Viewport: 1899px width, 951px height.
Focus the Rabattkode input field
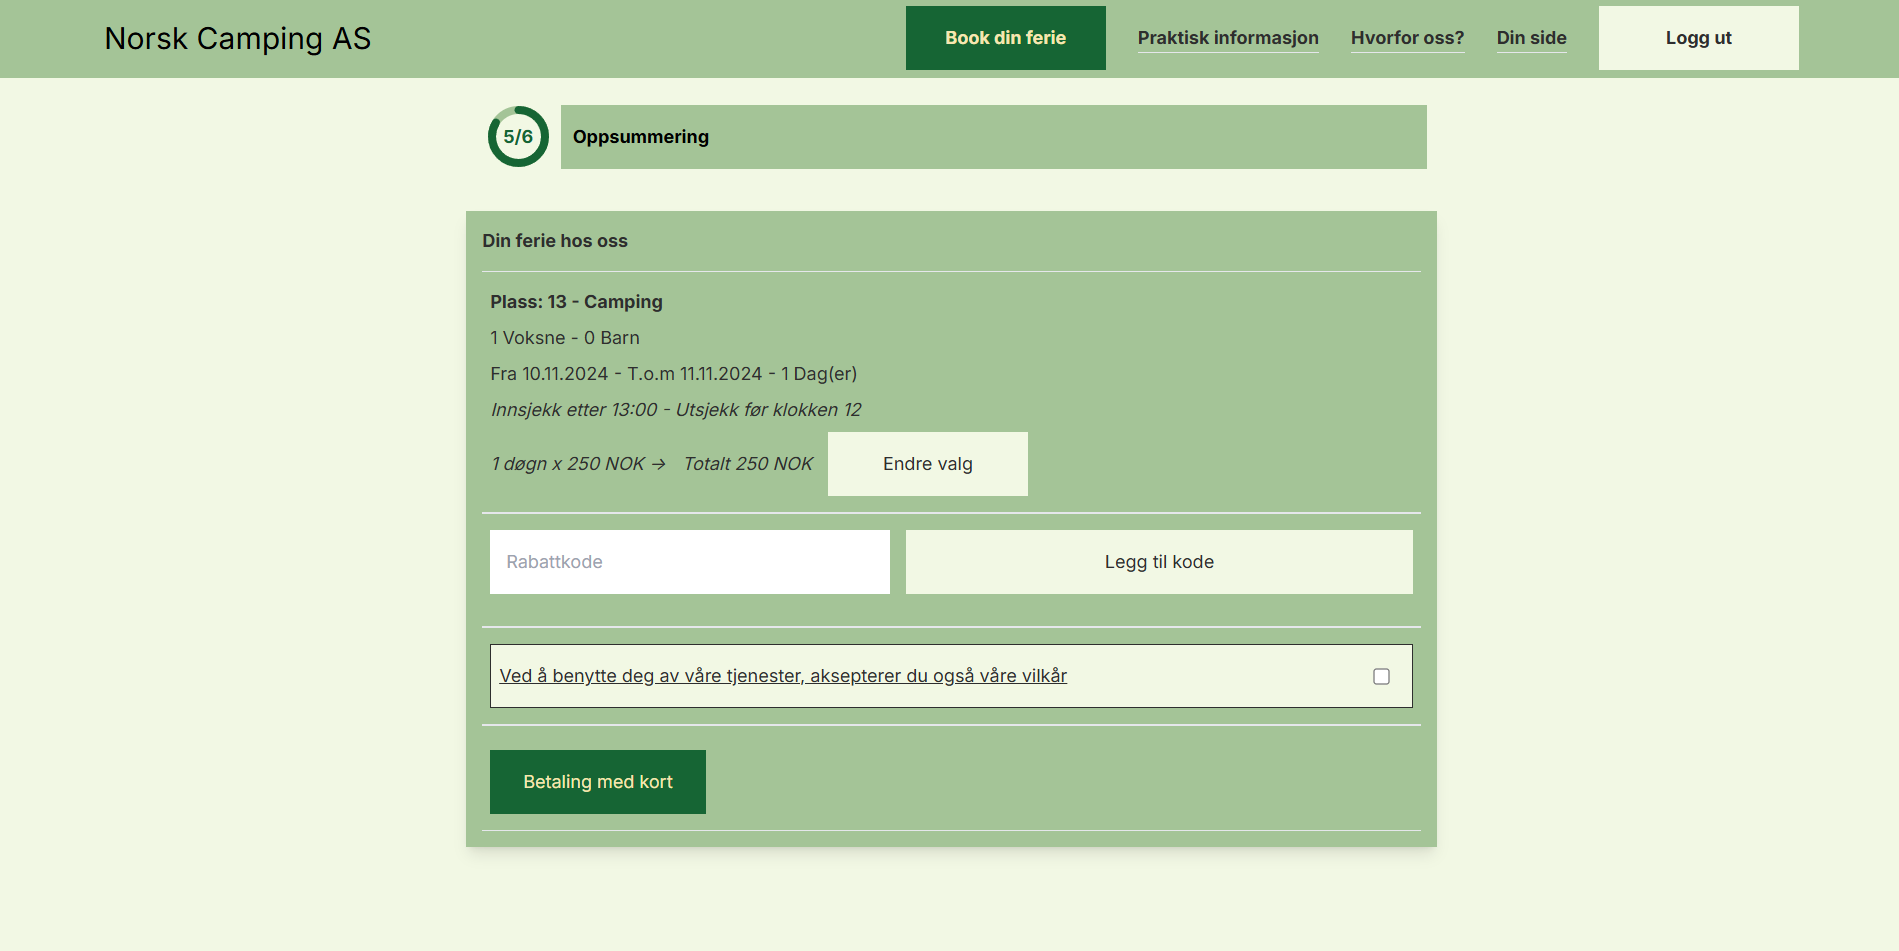689,562
